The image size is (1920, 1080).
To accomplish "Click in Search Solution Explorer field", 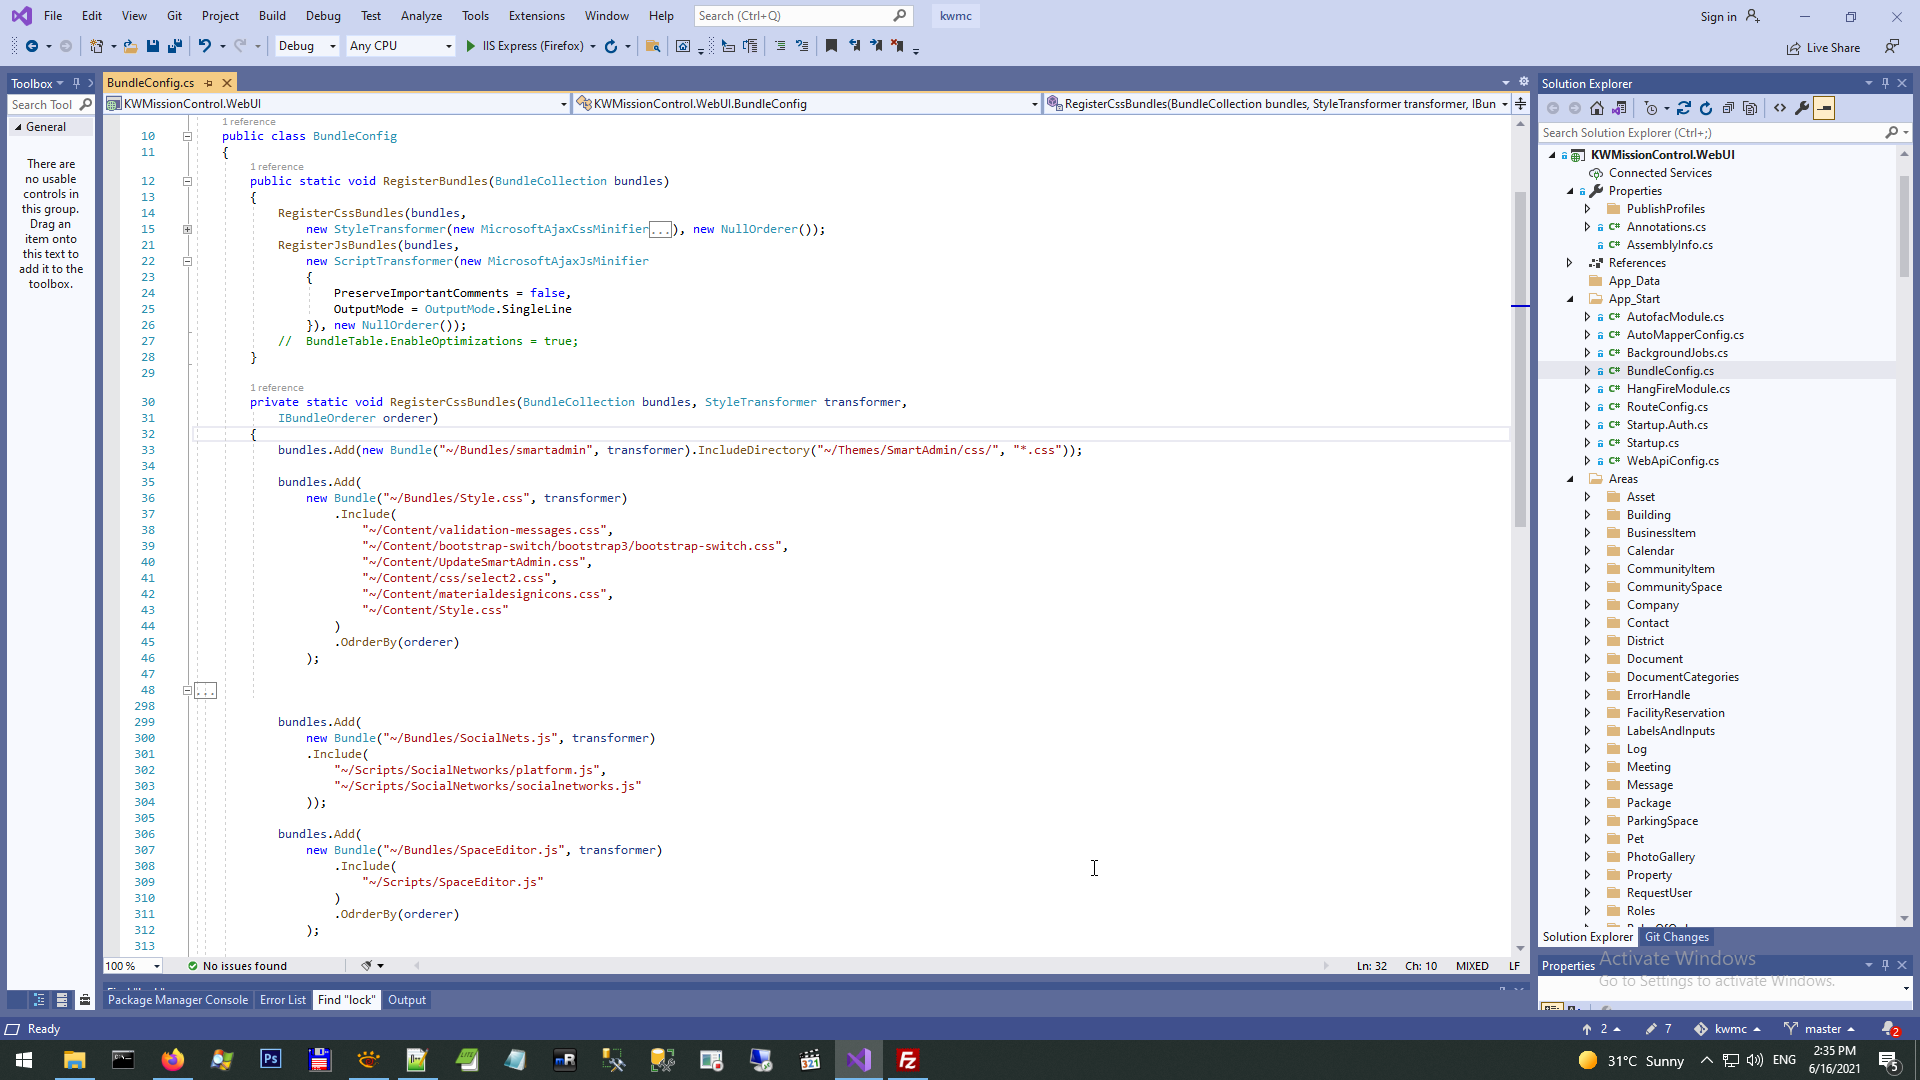I will tap(1710, 132).
